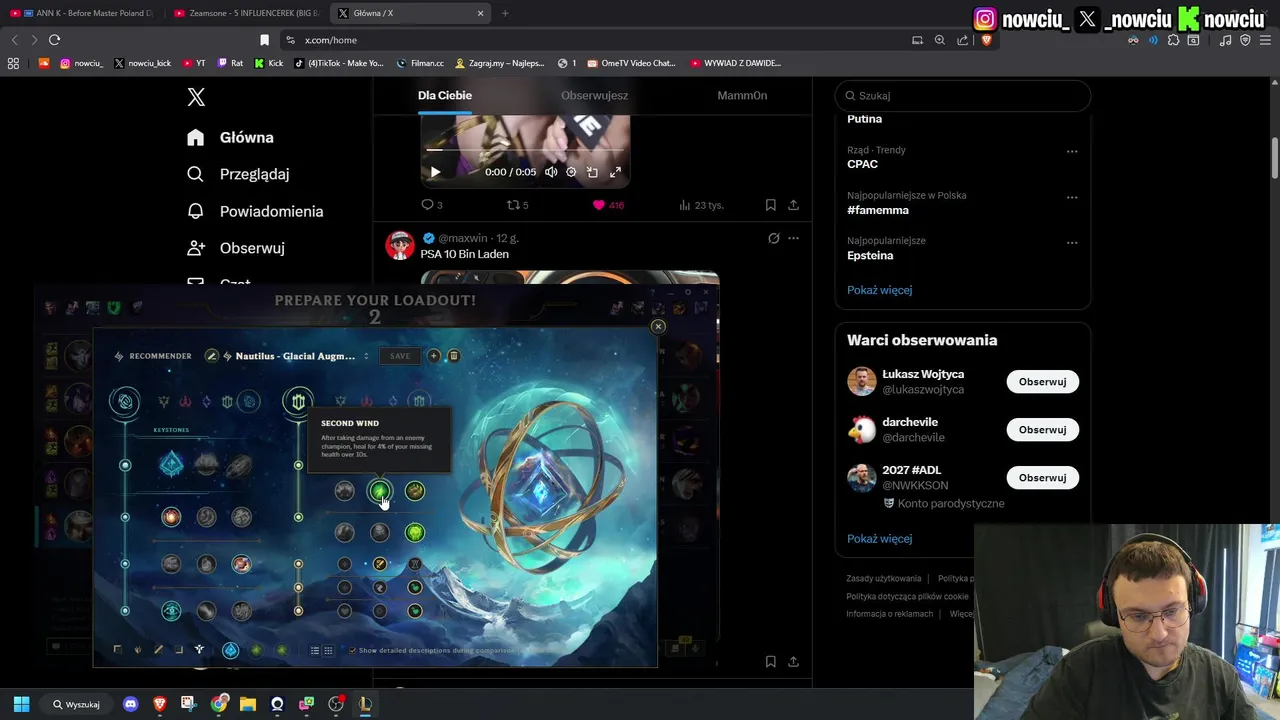This screenshot has height=720, width=1280.
Task: Open the Windows Start menu
Action: click(x=21, y=704)
